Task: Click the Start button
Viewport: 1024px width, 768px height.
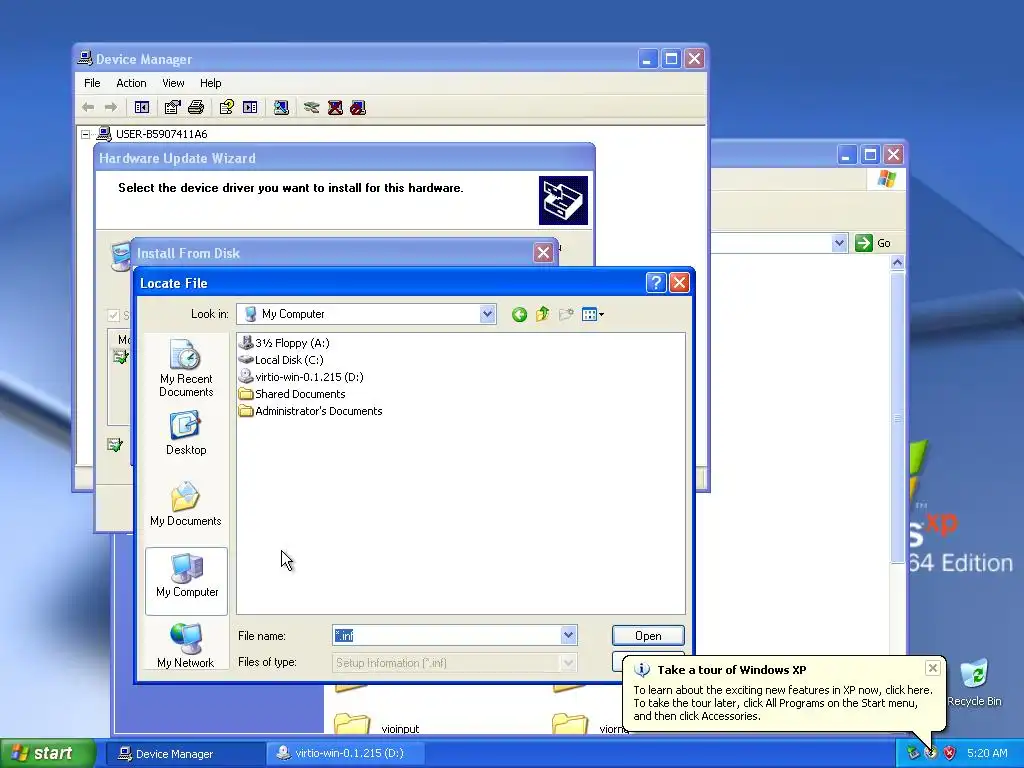Action: pyautogui.click(x=46, y=753)
